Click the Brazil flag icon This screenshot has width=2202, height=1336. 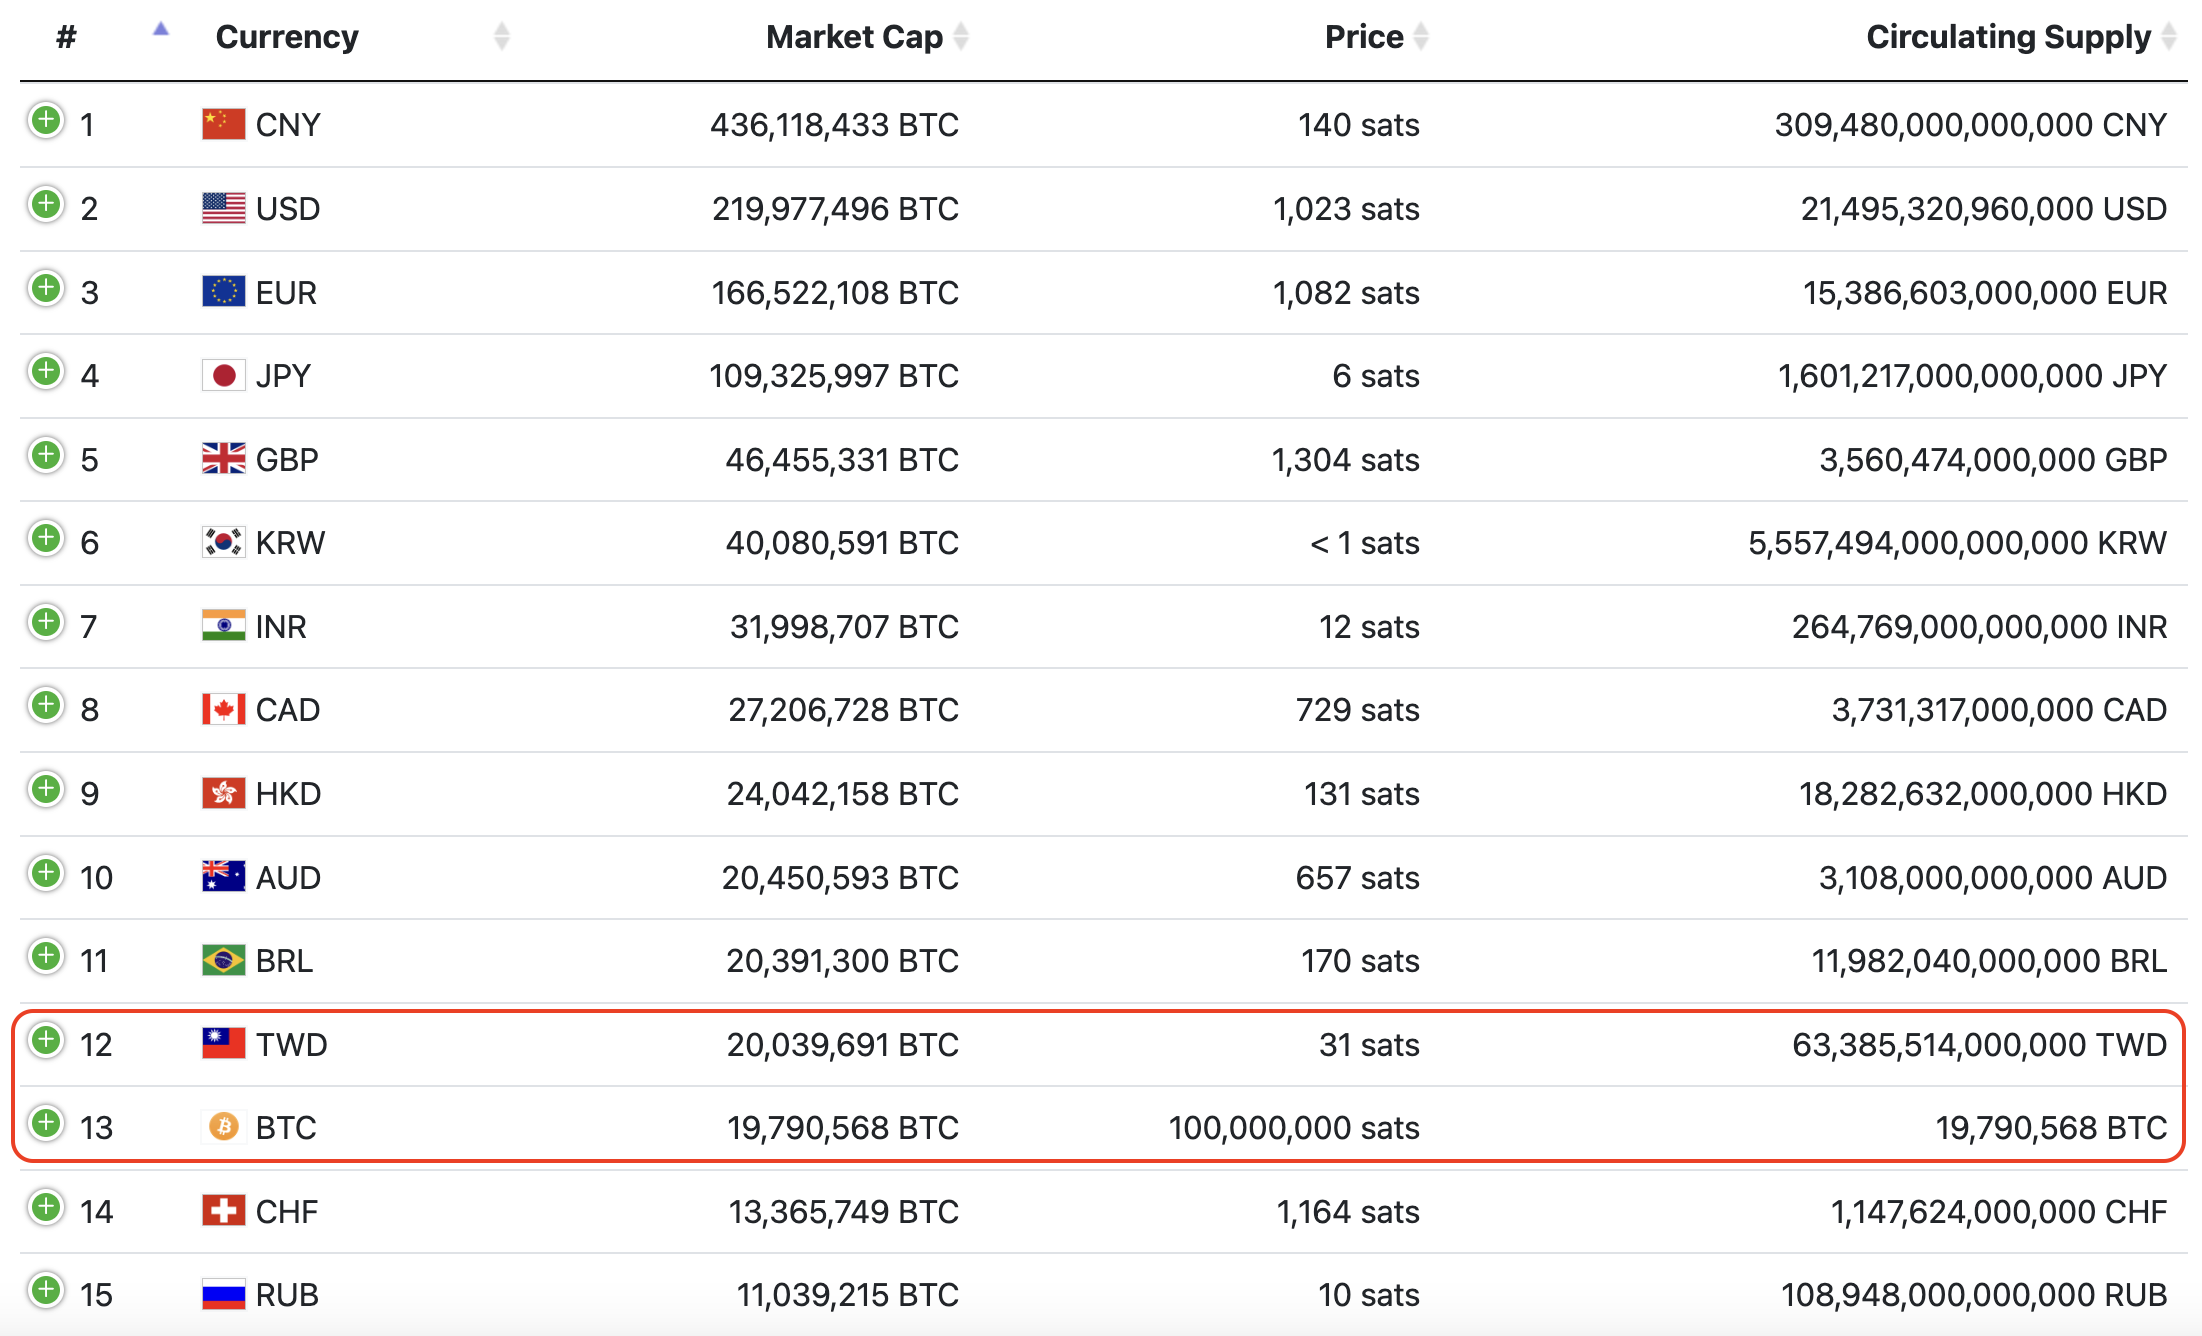[223, 961]
